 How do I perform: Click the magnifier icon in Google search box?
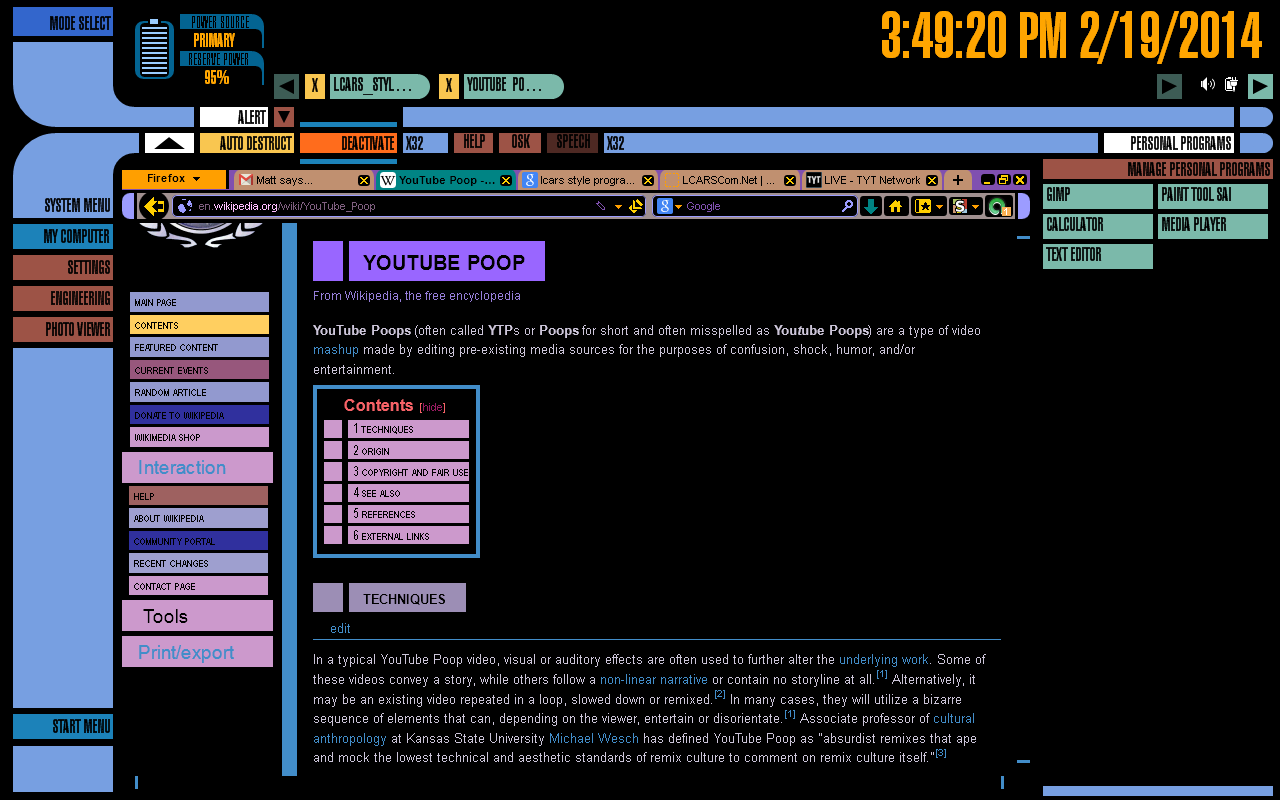point(847,206)
